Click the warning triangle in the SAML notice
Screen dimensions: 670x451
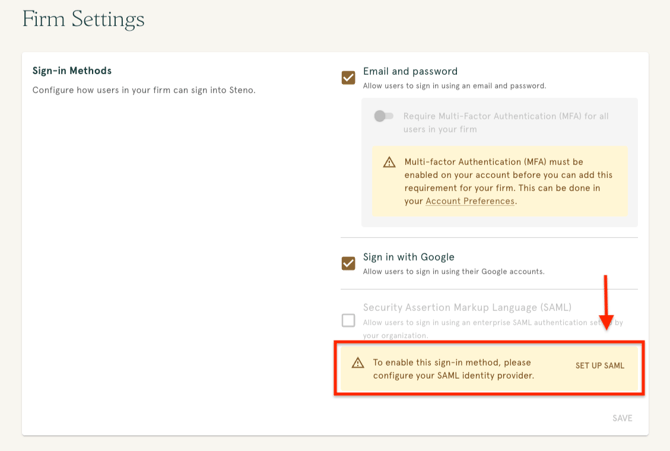tap(357, 363)
